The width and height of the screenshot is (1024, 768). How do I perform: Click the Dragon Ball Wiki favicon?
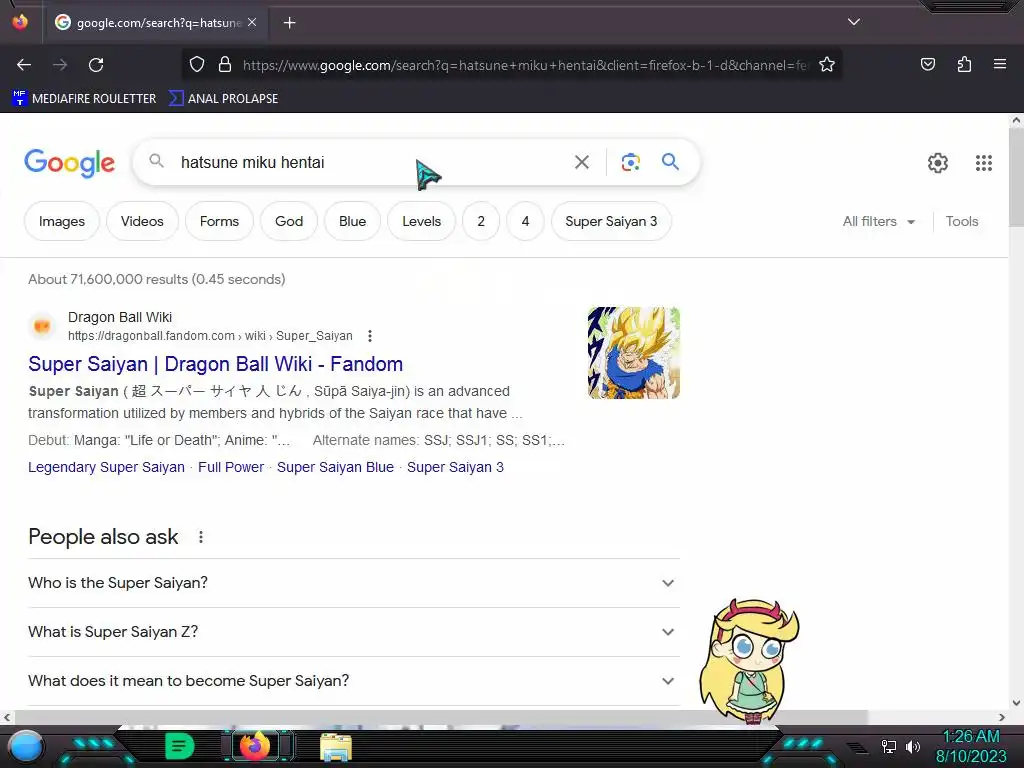[x=42, y=326]
